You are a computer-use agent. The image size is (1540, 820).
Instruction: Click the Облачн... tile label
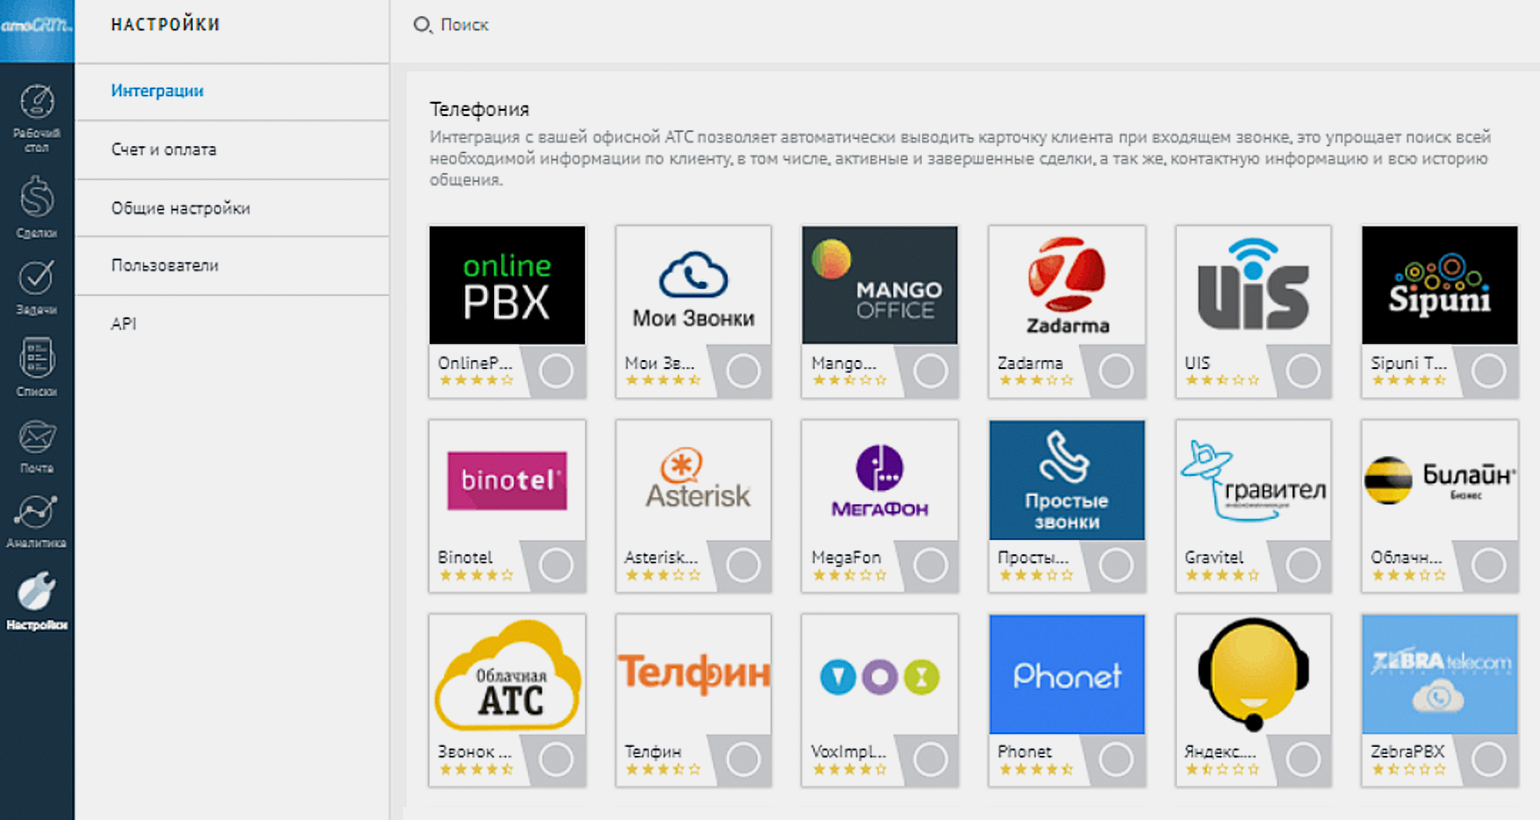[x=1406, y=557]
